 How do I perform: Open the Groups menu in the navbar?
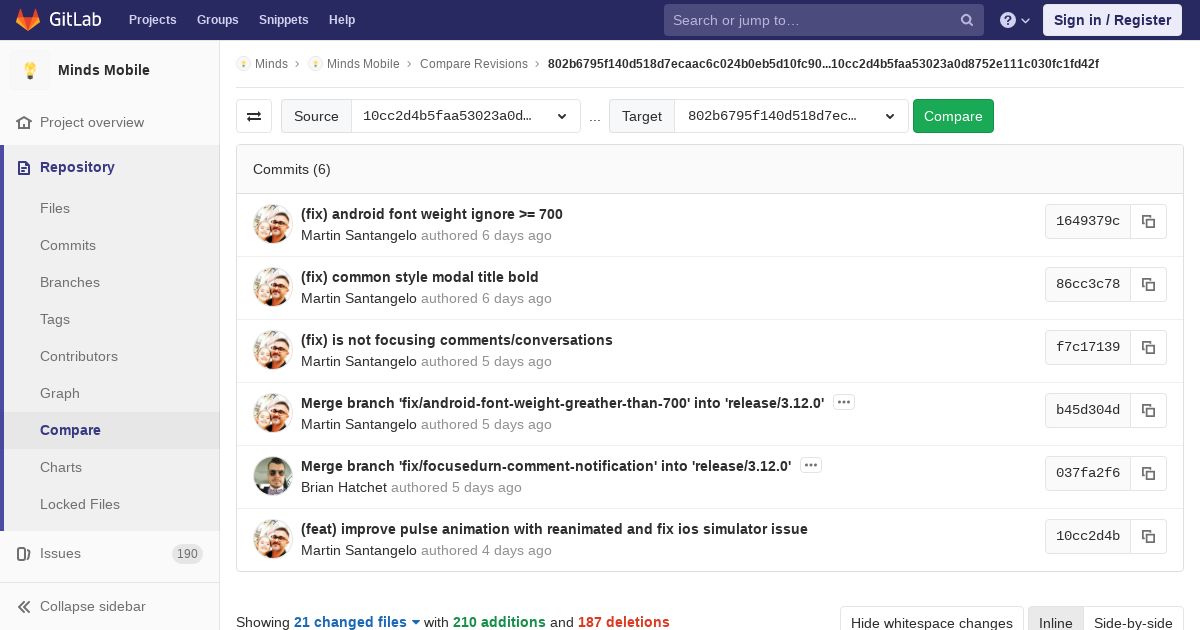coord(217,20)
